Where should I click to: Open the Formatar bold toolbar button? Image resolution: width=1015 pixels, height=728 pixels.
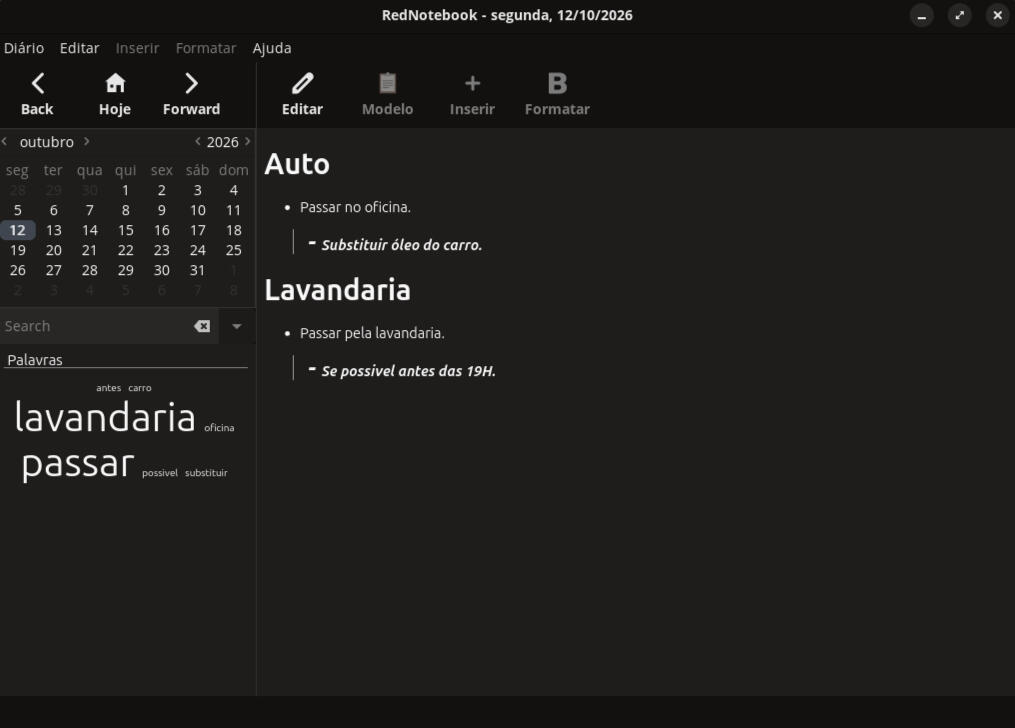557,94
